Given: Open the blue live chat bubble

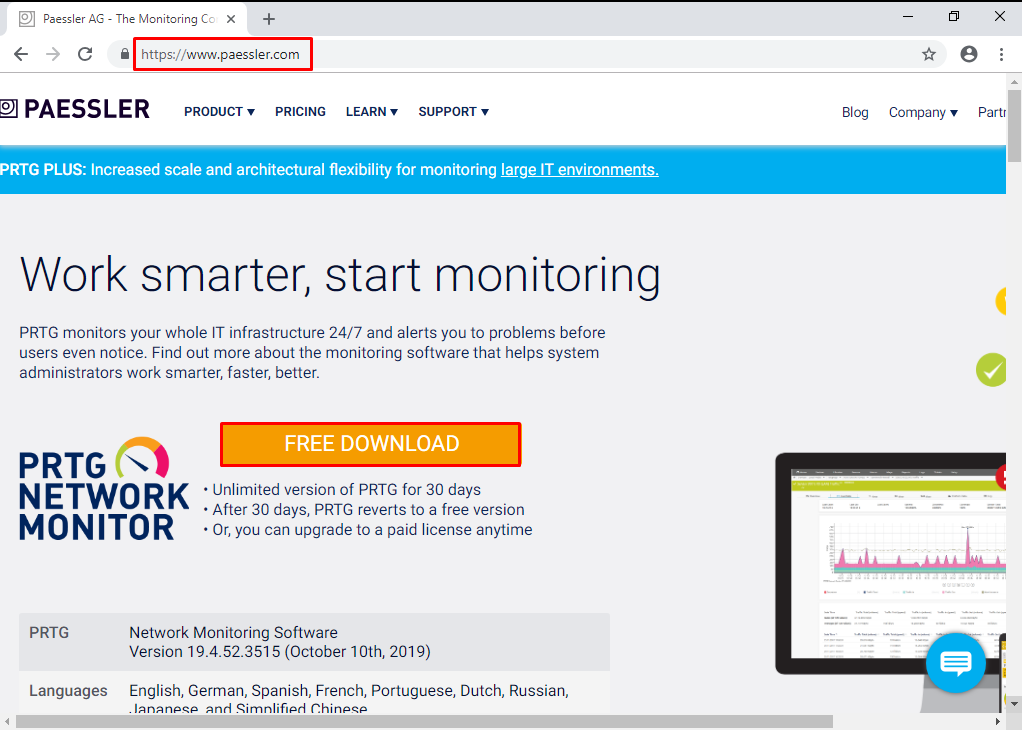Looking at the screenshot, I should point(956,663).
